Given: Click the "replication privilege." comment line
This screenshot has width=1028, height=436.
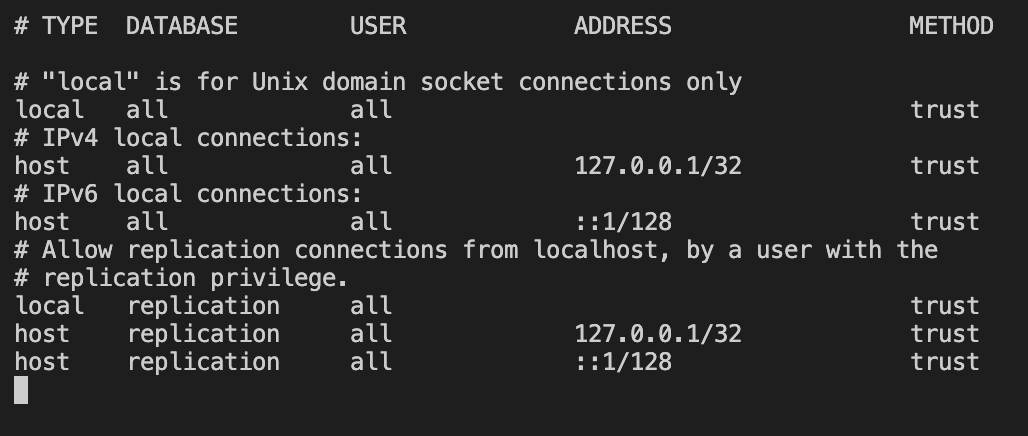Looking at the screenshot, I should tap(181, 278).
